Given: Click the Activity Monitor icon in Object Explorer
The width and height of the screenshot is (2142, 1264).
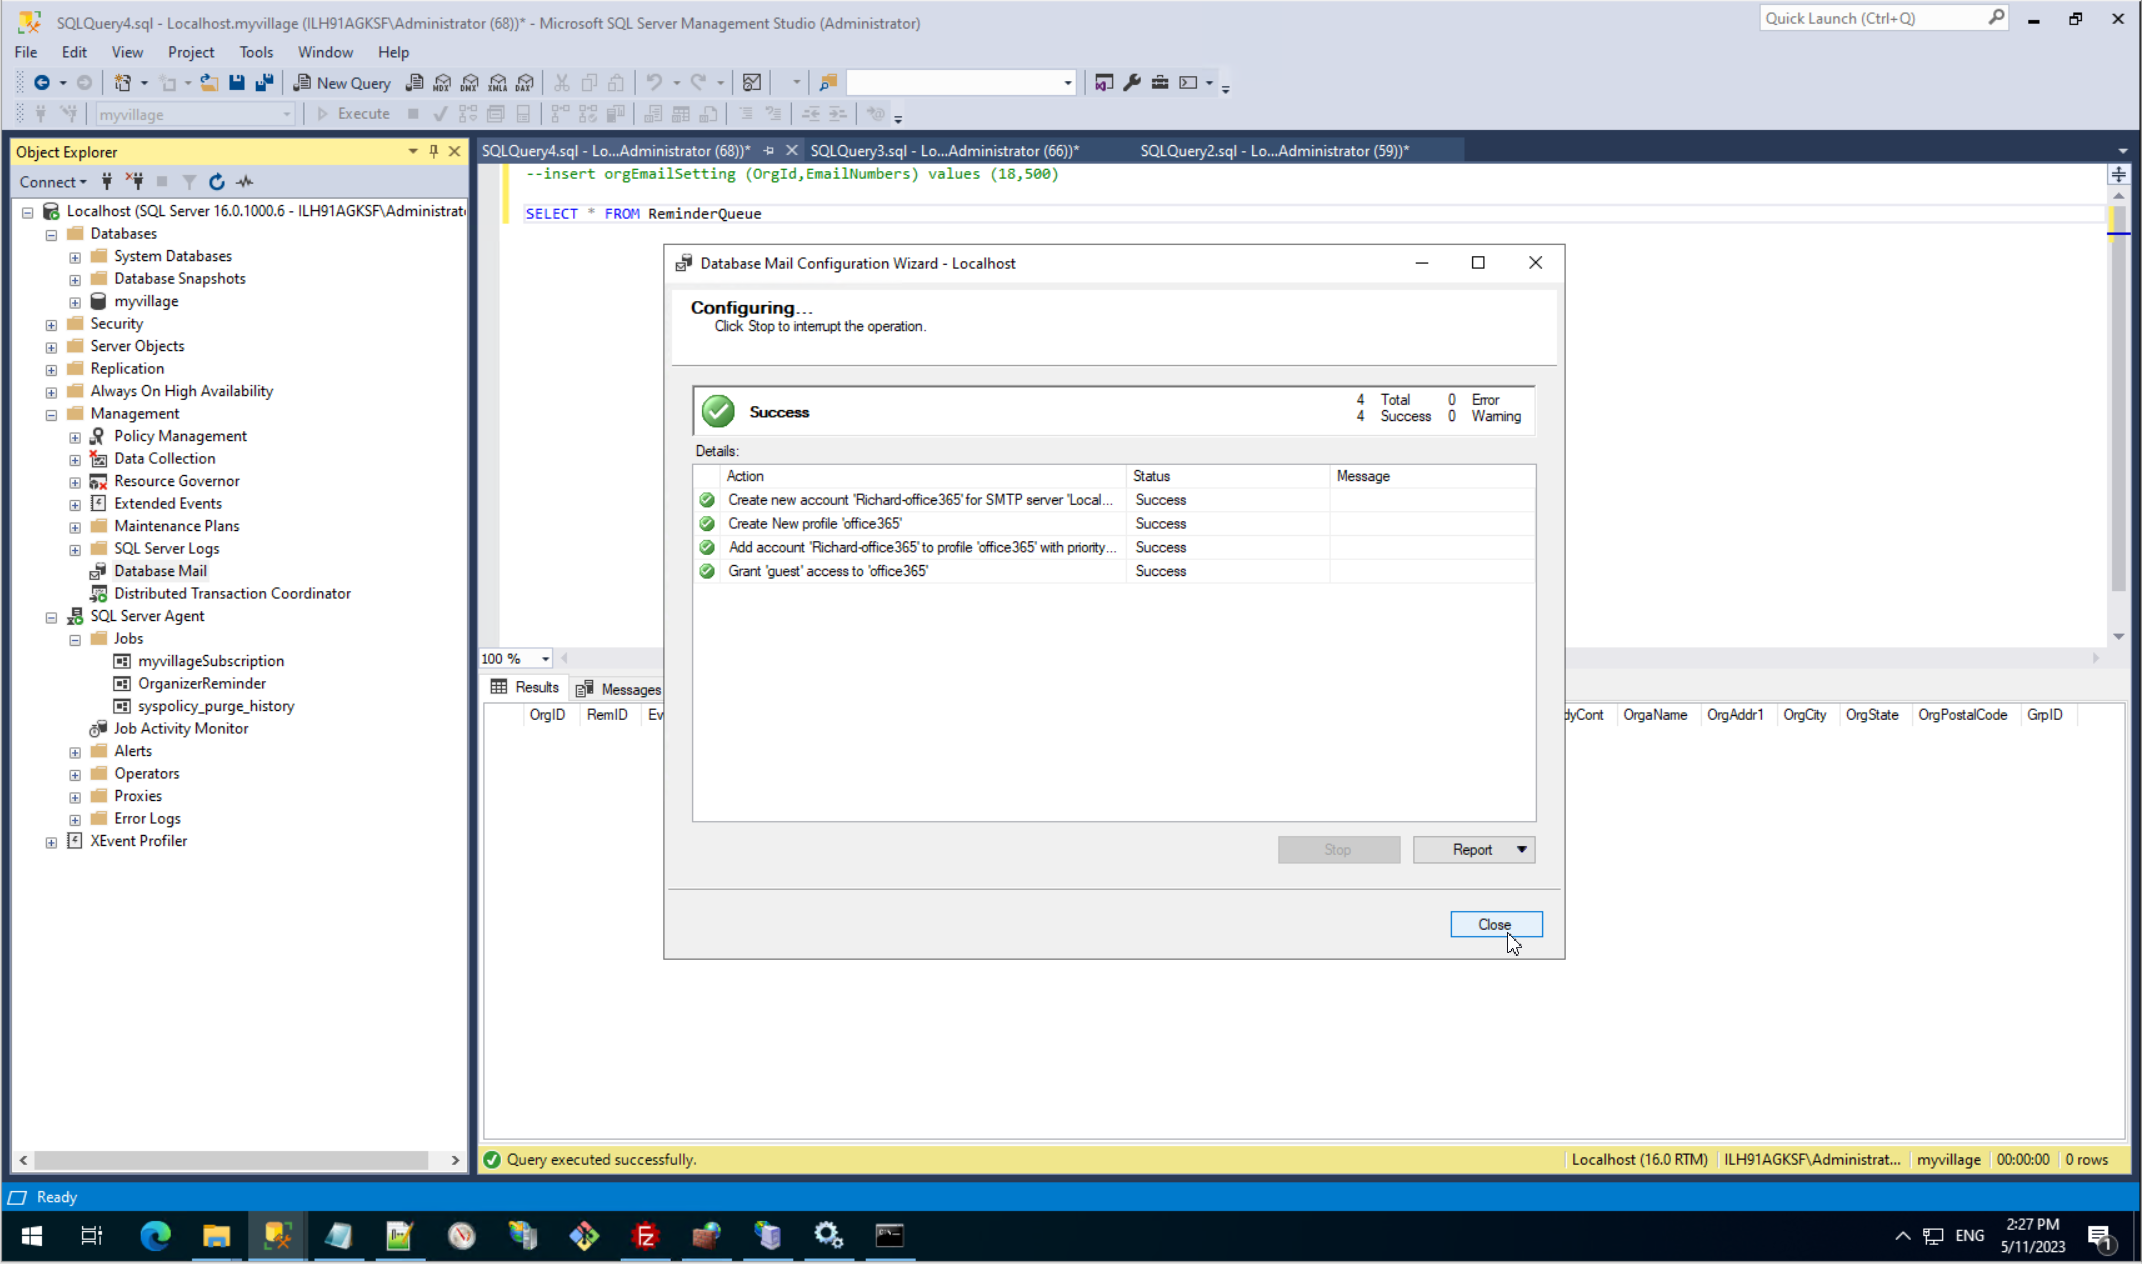Looking at the screenshot, I should point(245,182).
